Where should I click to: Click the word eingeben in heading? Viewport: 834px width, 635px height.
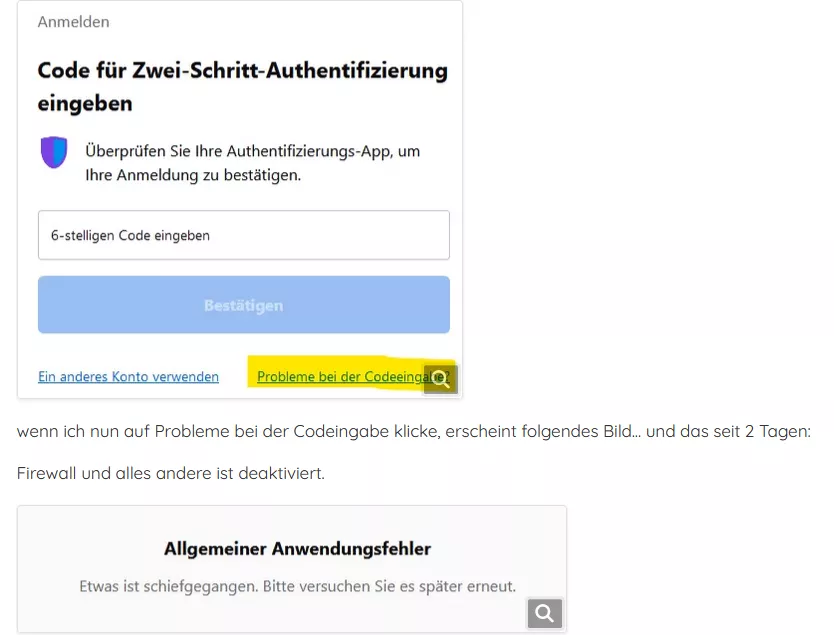click(x=85, y=103)
